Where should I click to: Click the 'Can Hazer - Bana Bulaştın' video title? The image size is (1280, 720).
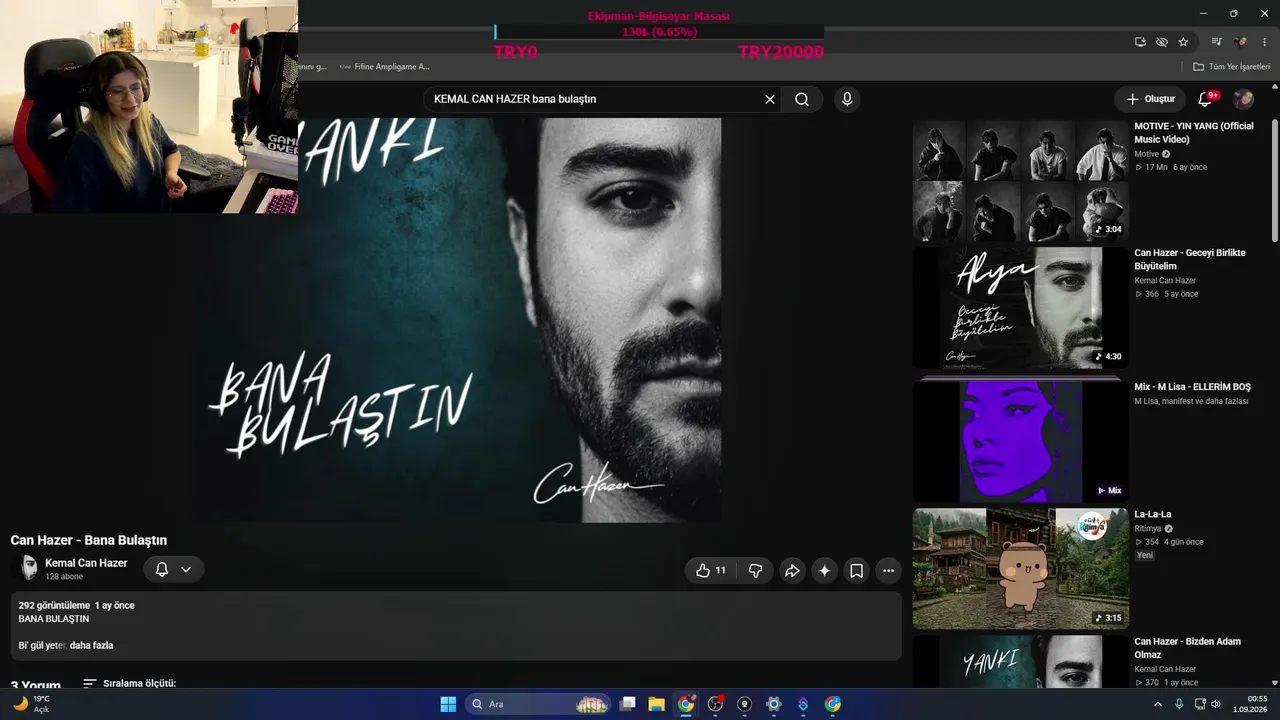tap(89, 540)
